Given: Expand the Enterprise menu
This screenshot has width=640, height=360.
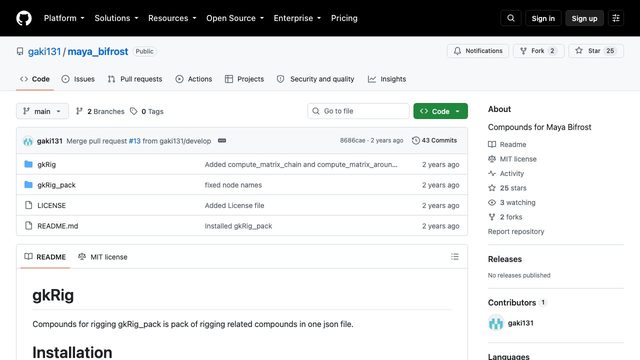Looking at the screenshot, I should tap(297, 18).
